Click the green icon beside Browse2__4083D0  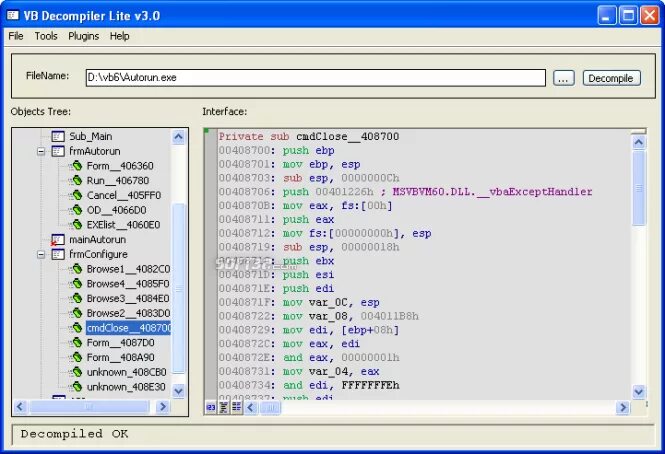point(77,313)
